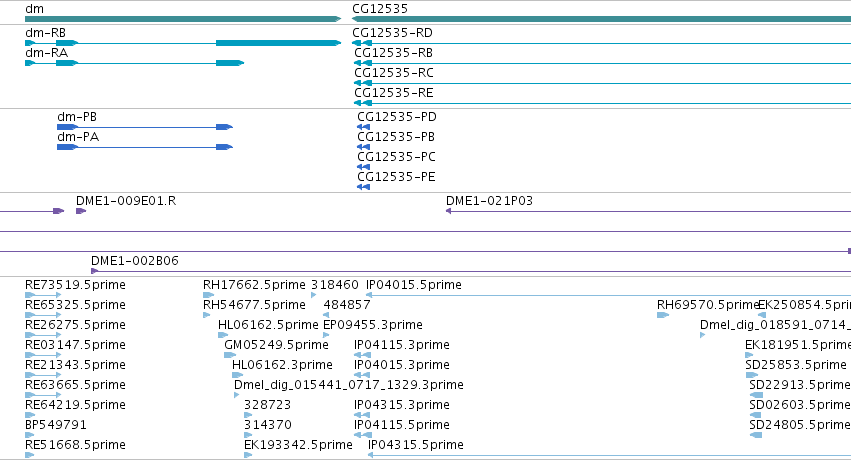Image resolution: width=851 pixels, height=460 pixels.
Task: Select the CG12535-RD transcript
Action: [392, 33]
